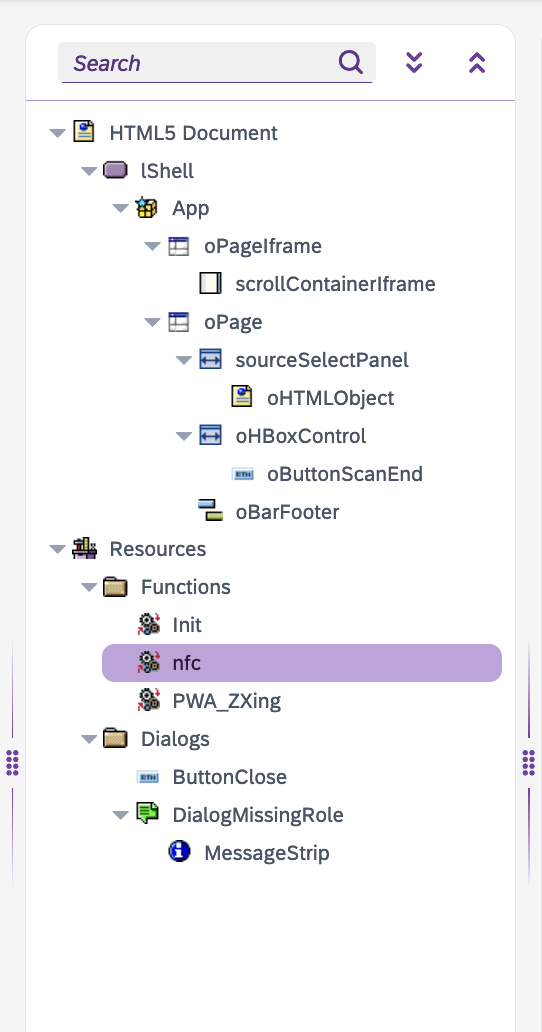This screenshot has width=542, height=1032.
Task: Click the search magnifier icon
Action: 351,63
